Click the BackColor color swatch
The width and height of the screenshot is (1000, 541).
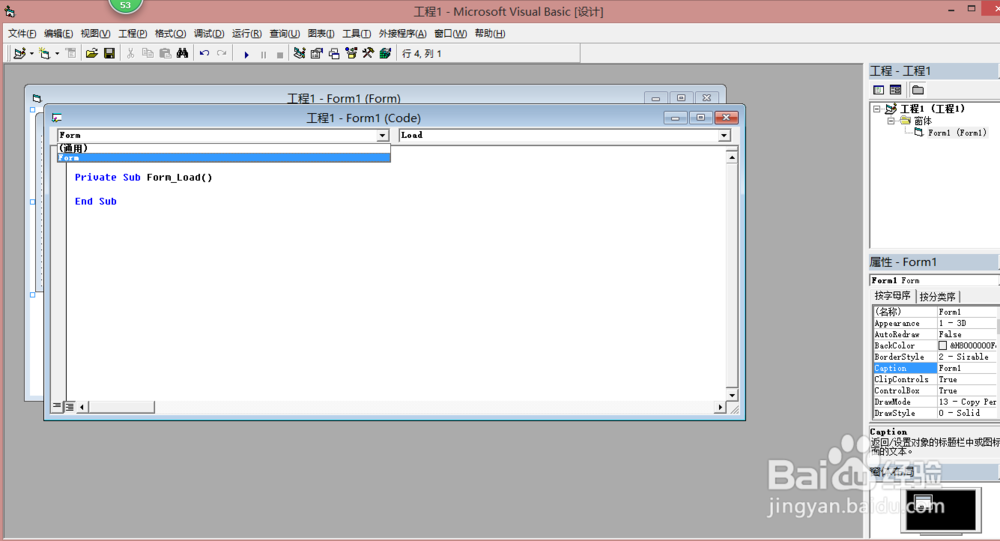[943, 346]
